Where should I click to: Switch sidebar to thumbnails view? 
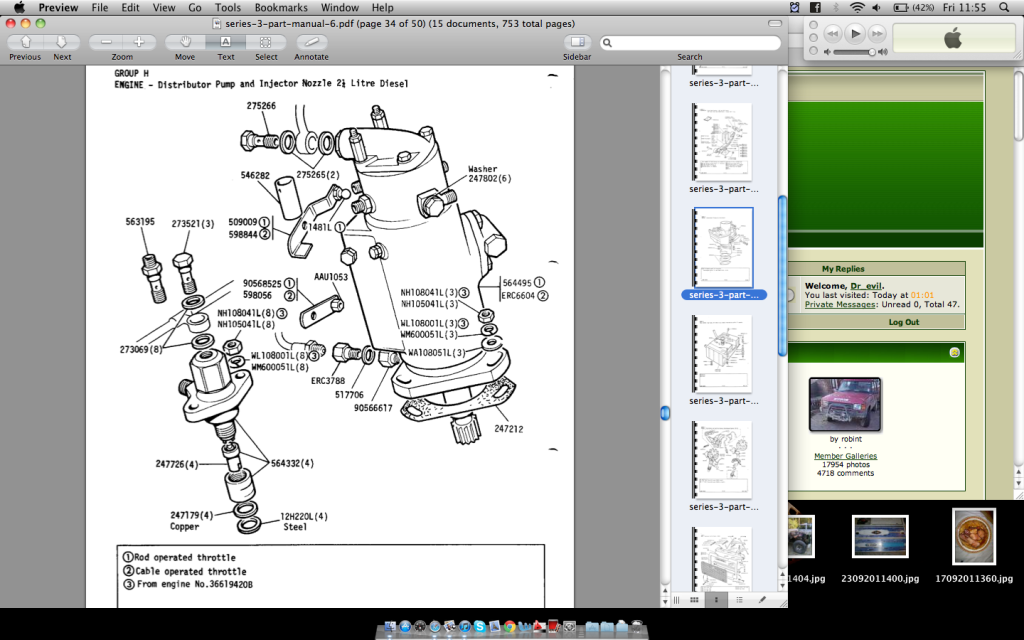coord(716,600)
